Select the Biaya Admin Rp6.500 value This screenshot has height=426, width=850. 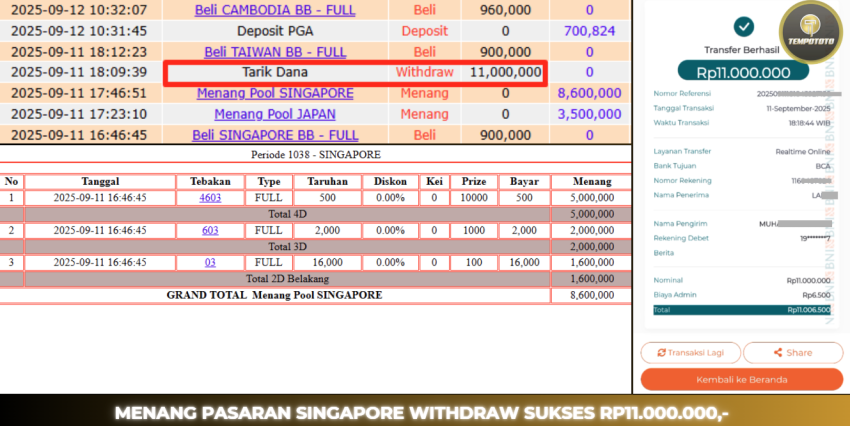[816, 295]
